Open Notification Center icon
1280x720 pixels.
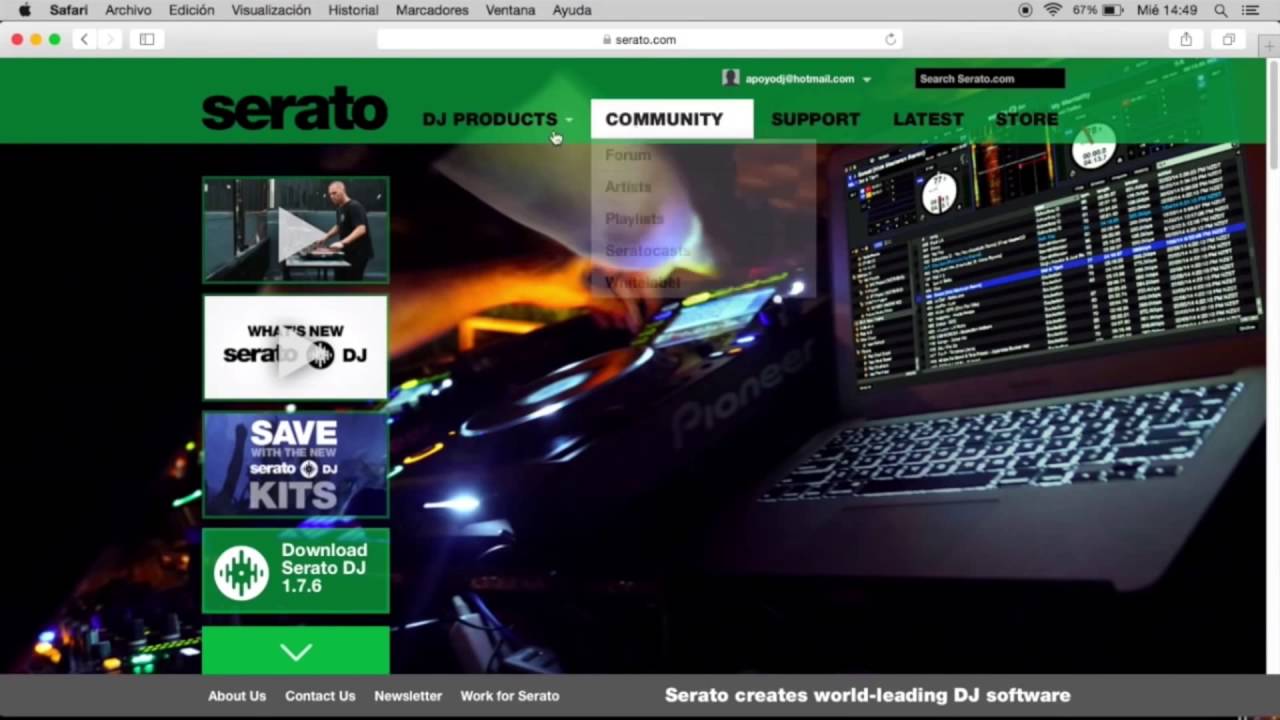1251,10
